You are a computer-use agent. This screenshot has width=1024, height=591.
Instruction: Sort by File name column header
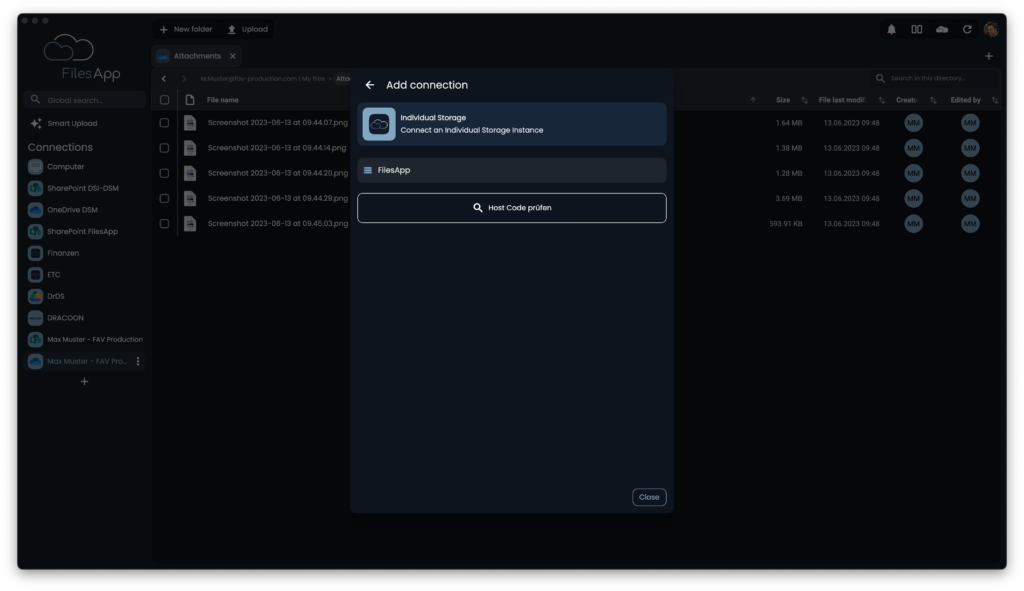[223, 100]
